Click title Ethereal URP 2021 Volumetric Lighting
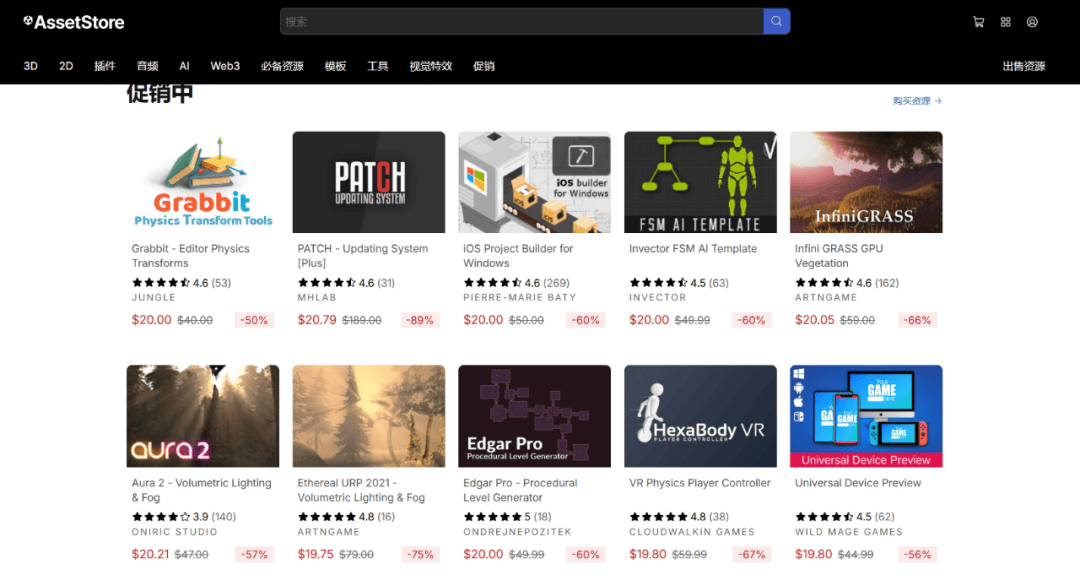Screen dimensions: 1080x575 362,490
